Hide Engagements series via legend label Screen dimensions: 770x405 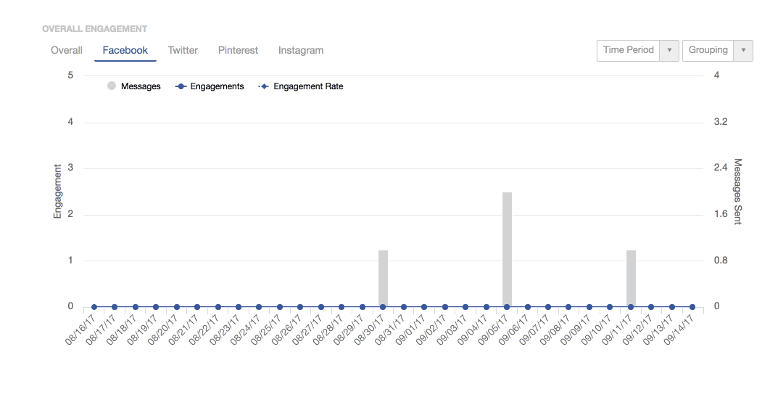[x=217, y=86]
